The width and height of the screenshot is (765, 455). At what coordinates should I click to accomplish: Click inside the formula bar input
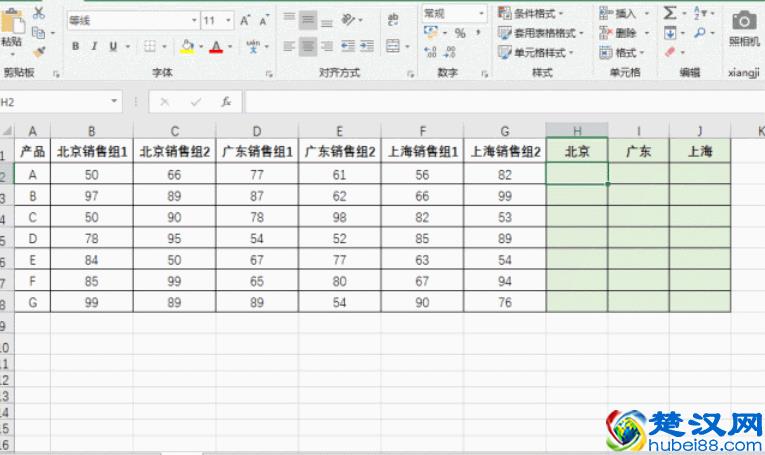[x=504, y=102]
